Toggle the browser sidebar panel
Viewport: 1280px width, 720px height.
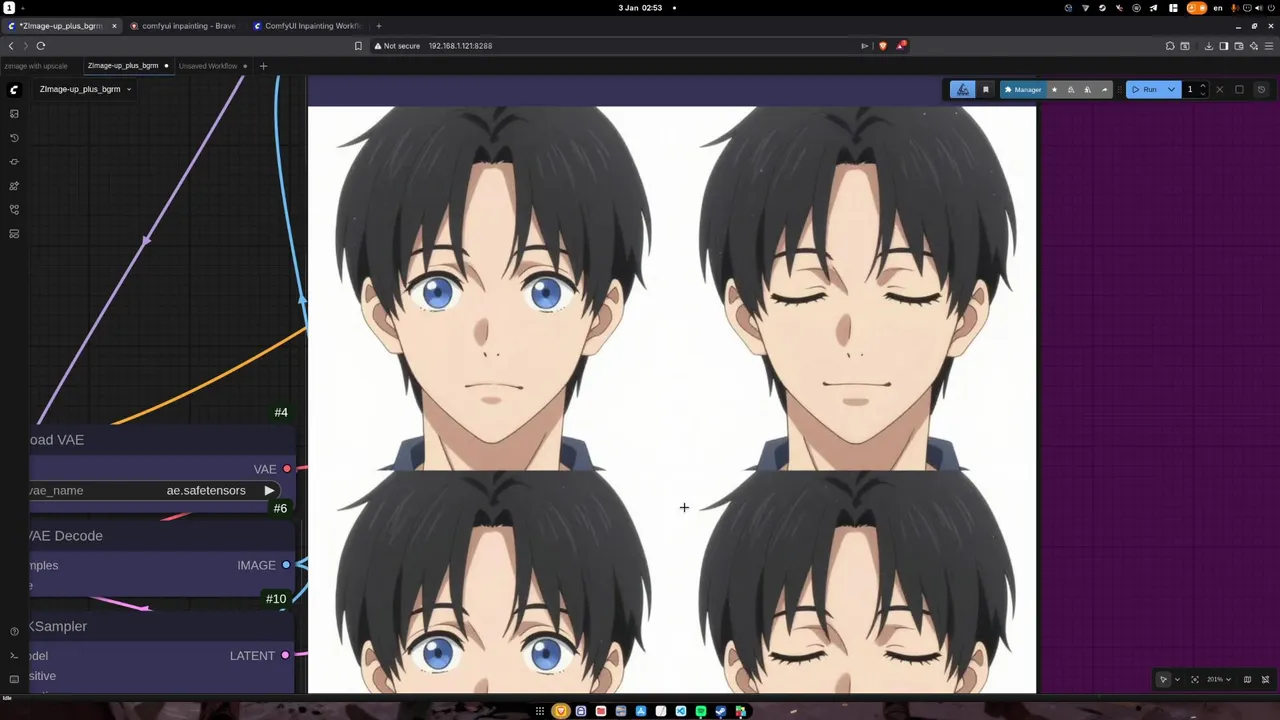(x=1223, y=46)
